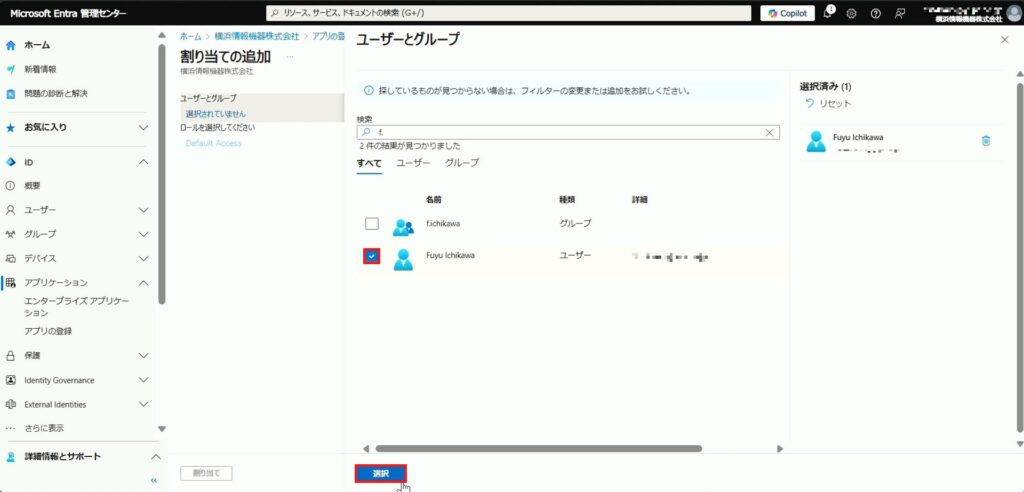Screen dimensions: 1024x492
Task: Click the f.ichikawa group icon
Action: pyautogui.click(x=403, y=227)
